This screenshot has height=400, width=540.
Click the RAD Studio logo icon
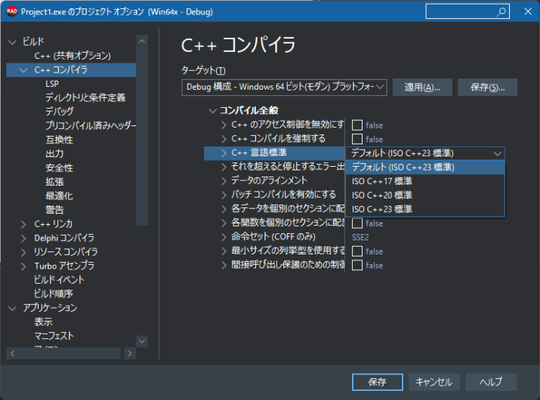[12, 11]
